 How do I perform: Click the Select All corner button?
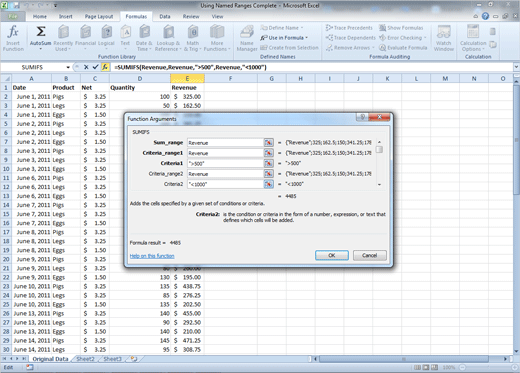(6, 79)
